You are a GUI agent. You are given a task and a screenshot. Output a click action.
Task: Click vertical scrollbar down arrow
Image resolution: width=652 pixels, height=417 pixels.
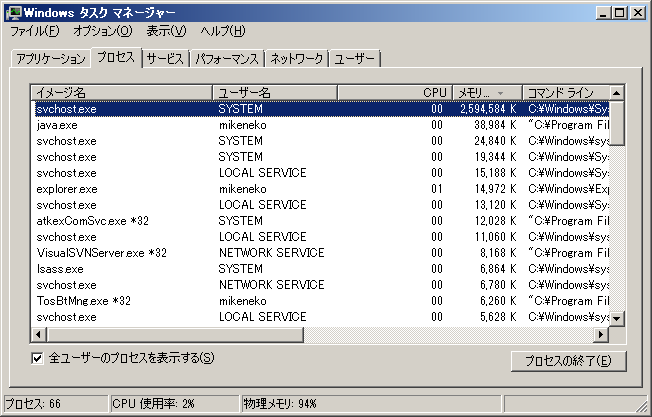[617, 319]
